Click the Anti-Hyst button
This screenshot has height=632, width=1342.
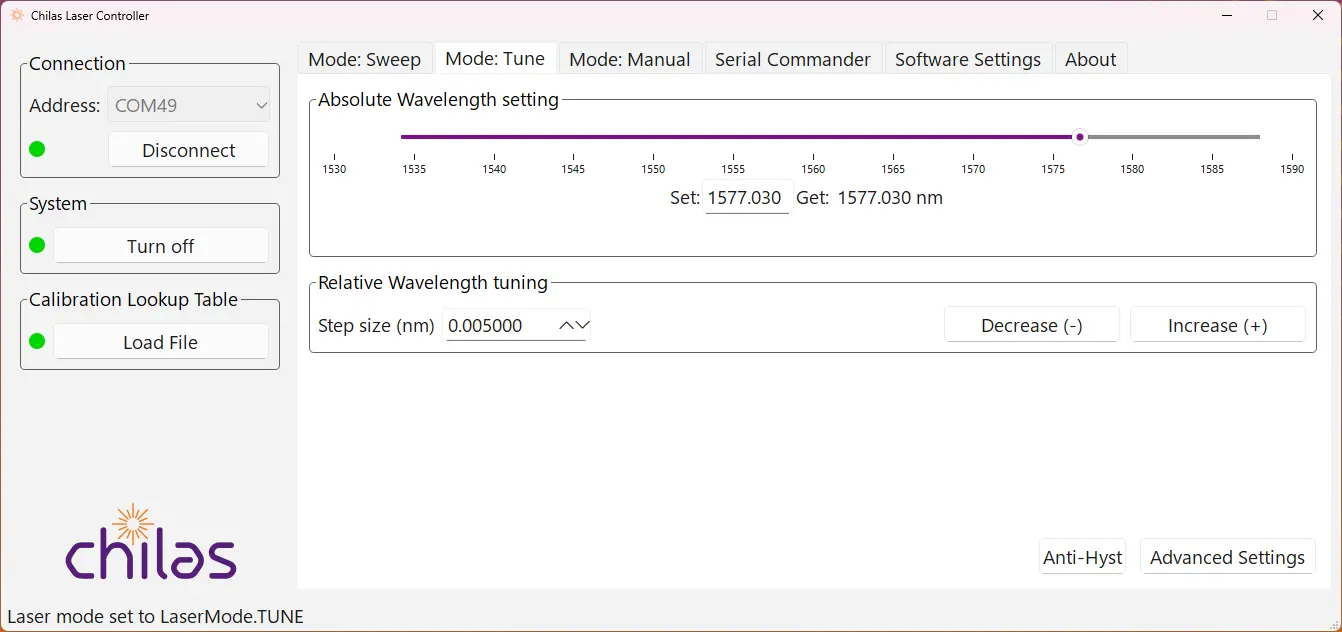(1083, 557)
